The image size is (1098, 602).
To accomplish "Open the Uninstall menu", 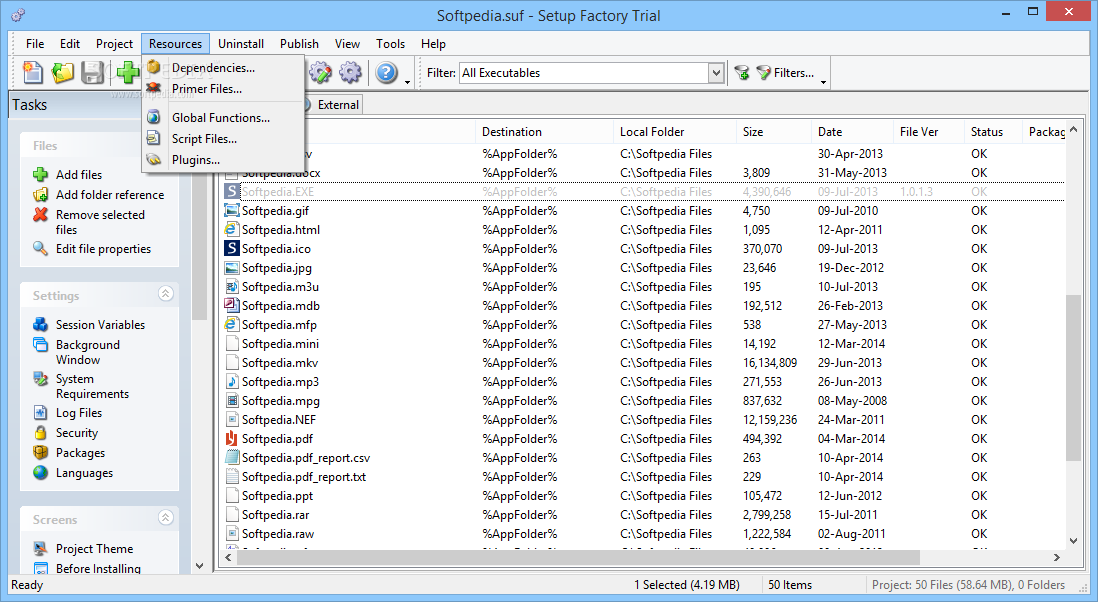I will click(x=241, y=43).
